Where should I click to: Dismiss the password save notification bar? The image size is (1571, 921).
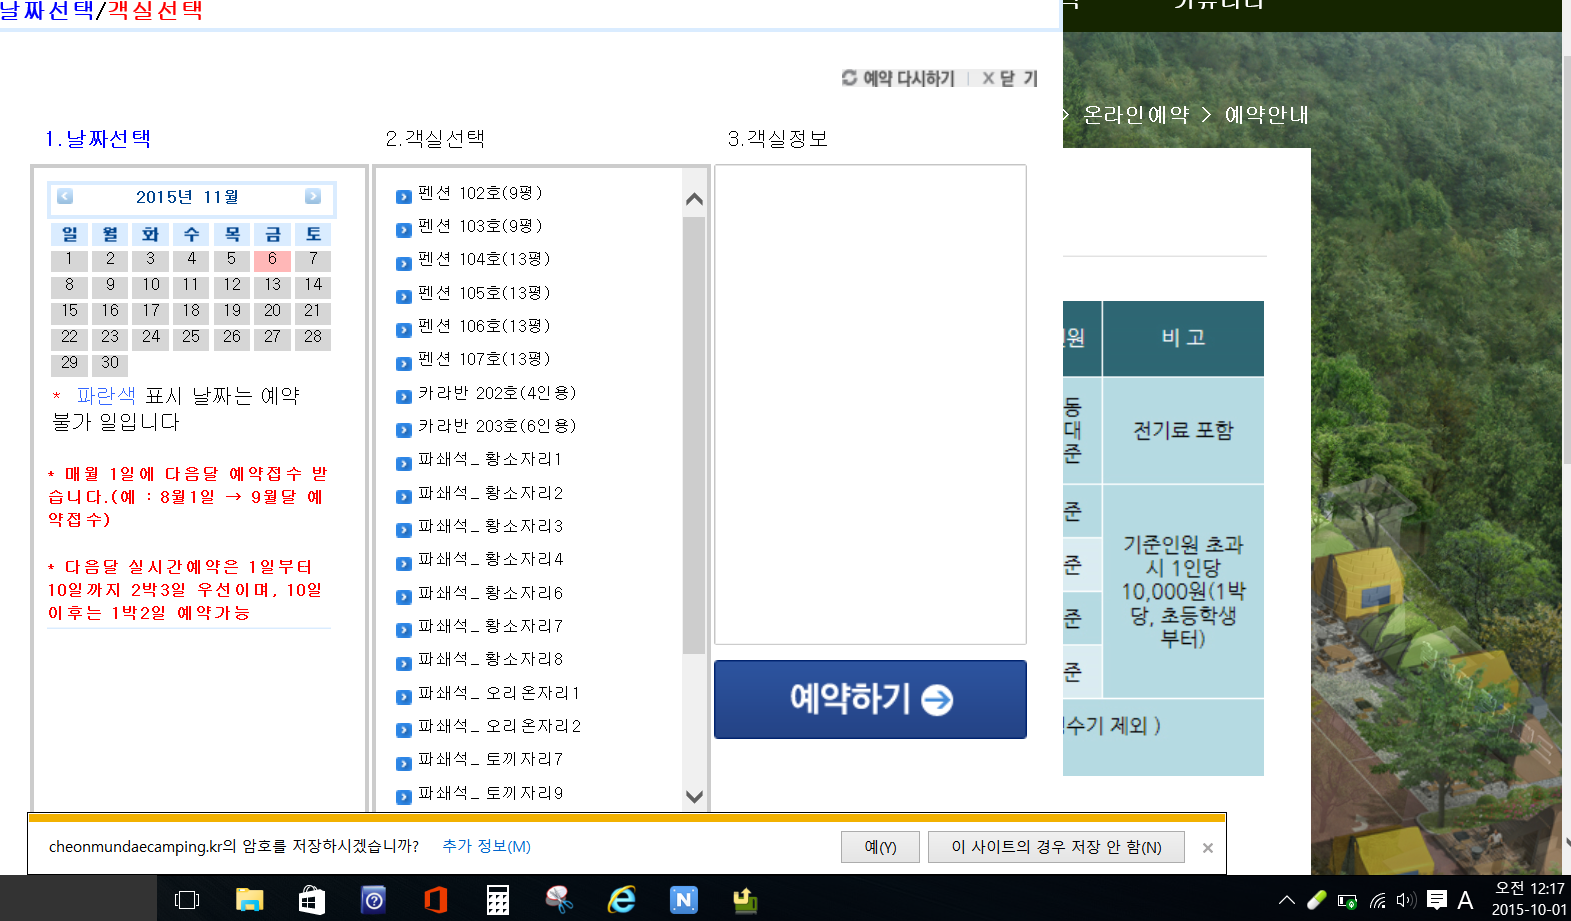1207,848
